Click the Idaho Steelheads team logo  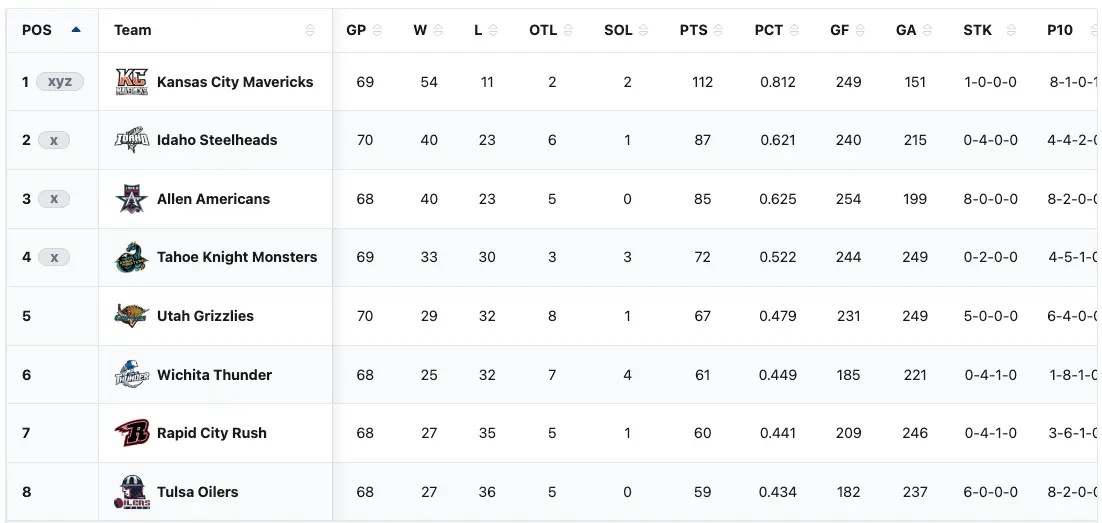coord(132,140)
